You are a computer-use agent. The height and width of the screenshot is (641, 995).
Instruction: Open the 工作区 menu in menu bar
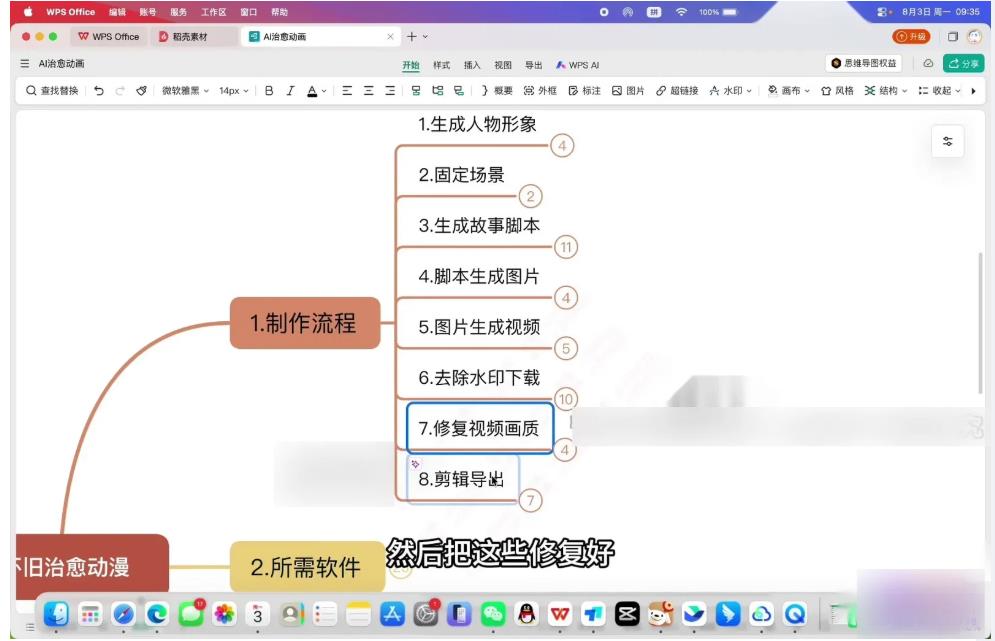(214, 12)
